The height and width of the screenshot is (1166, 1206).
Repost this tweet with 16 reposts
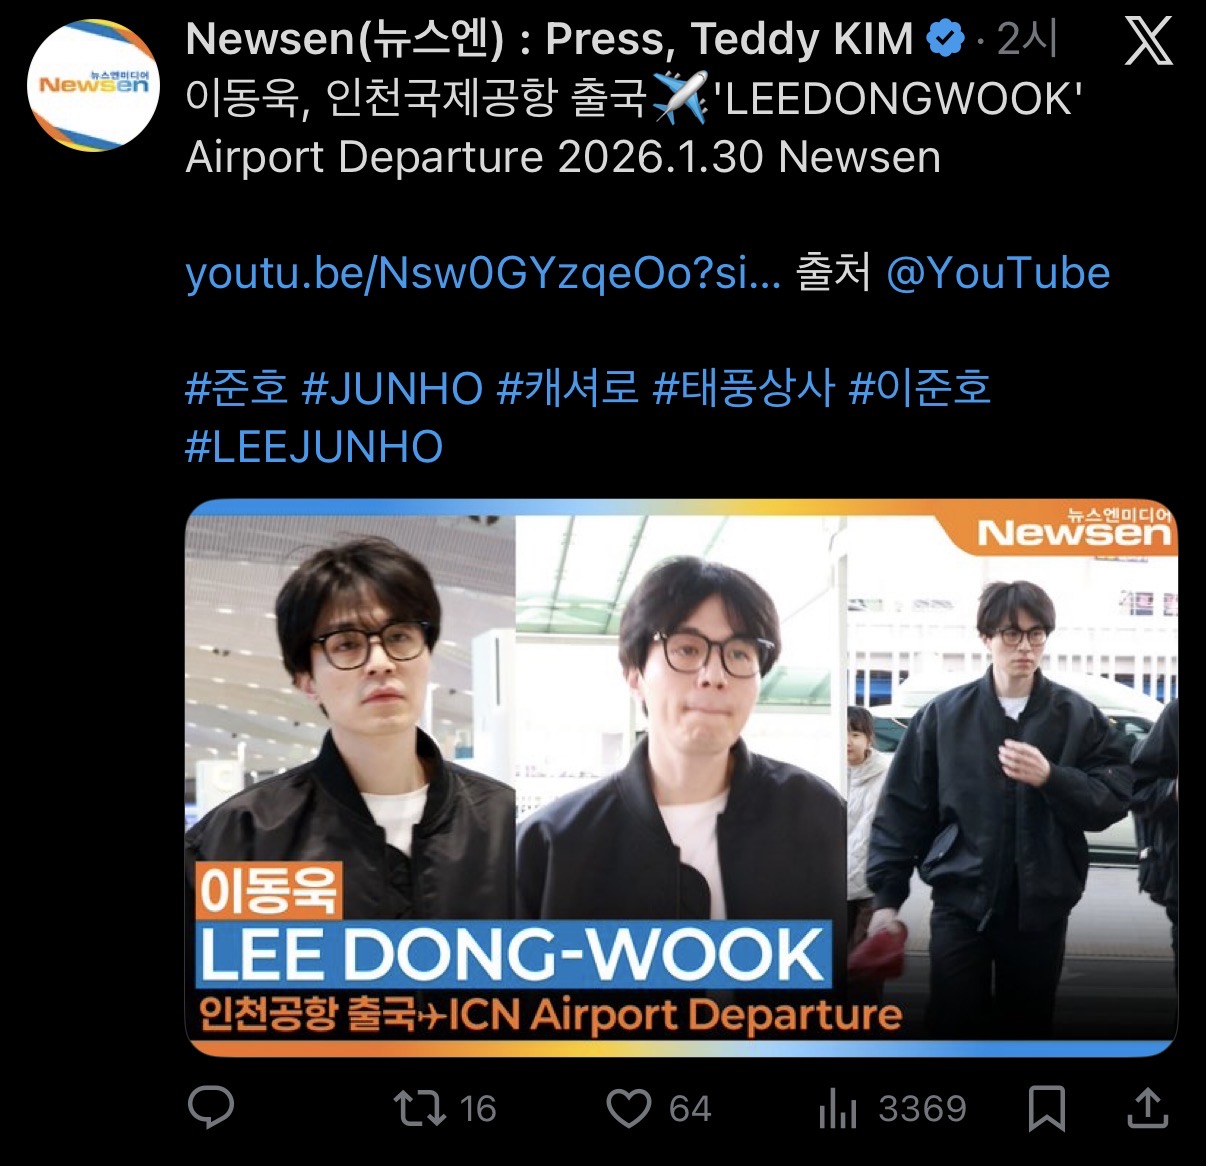point(444,1108)
